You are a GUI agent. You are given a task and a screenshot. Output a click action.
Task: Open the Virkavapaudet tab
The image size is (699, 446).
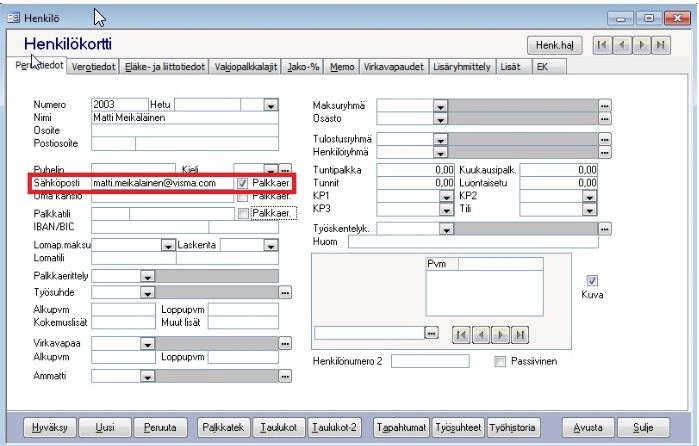point(394,67)
